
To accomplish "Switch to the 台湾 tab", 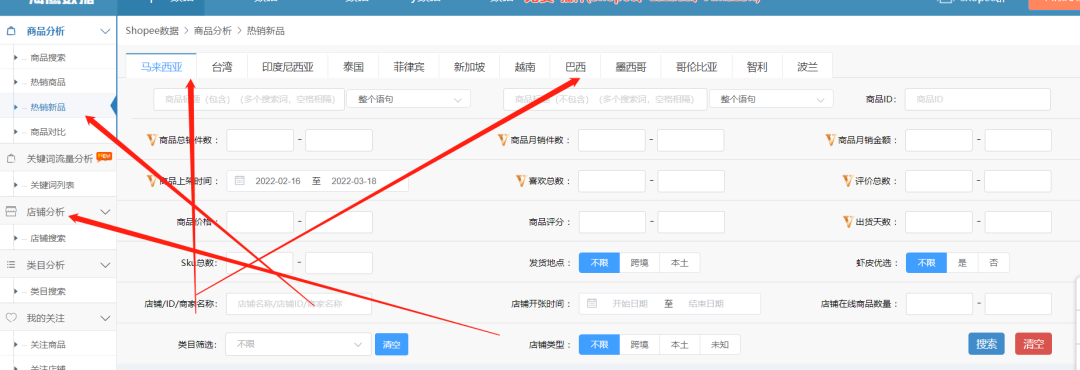I will coord(222,67).
